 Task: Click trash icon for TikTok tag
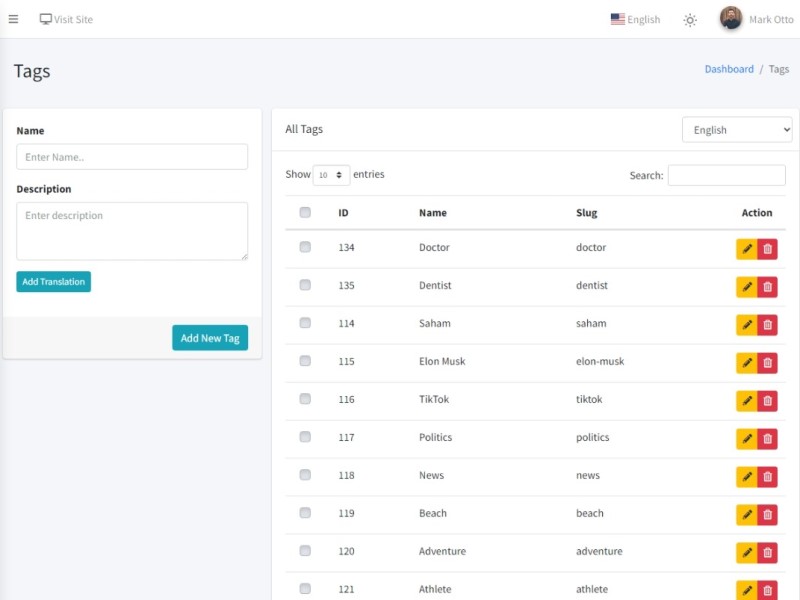[768, 401]
